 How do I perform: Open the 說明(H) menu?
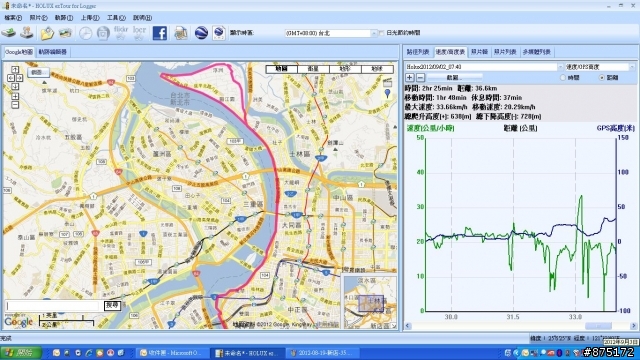pyautogui.click(x=142, y=18)
